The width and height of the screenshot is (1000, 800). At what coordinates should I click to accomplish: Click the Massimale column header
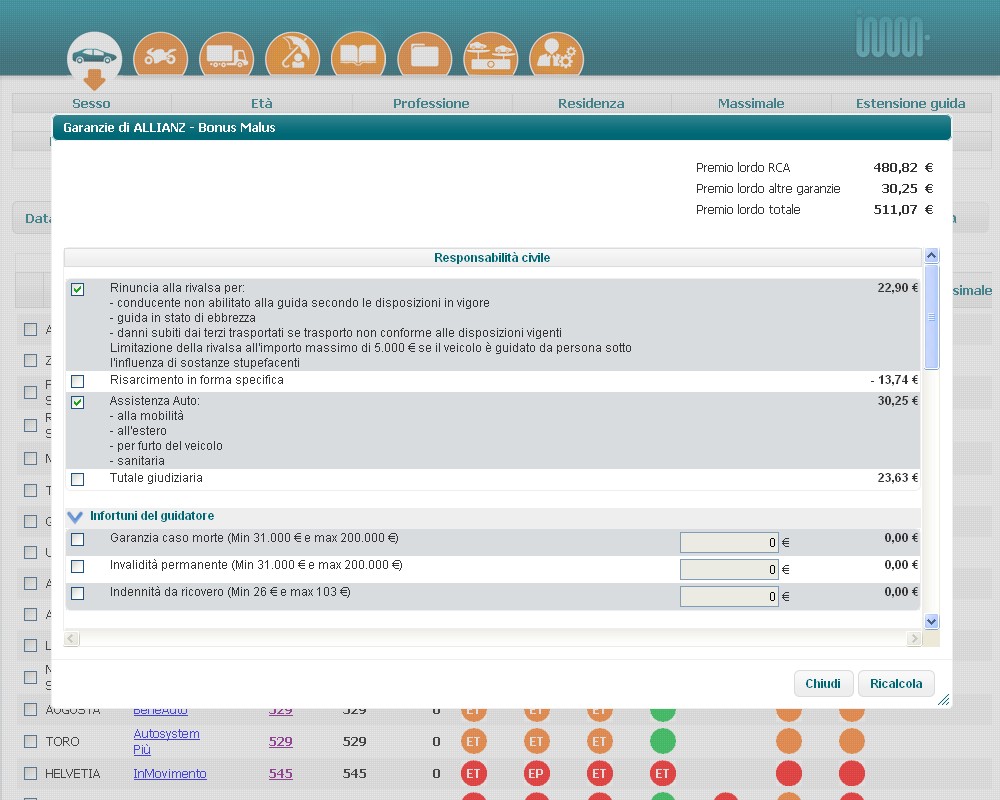pos(751,103)
